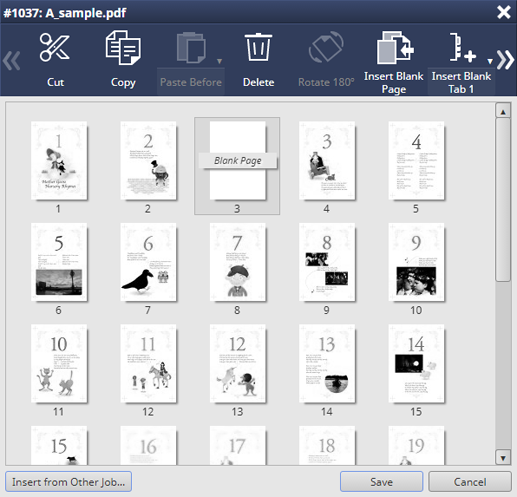Show more tools with right double-chevron
The width and height of the screenshot is (517, 497).
coord(505,60)
